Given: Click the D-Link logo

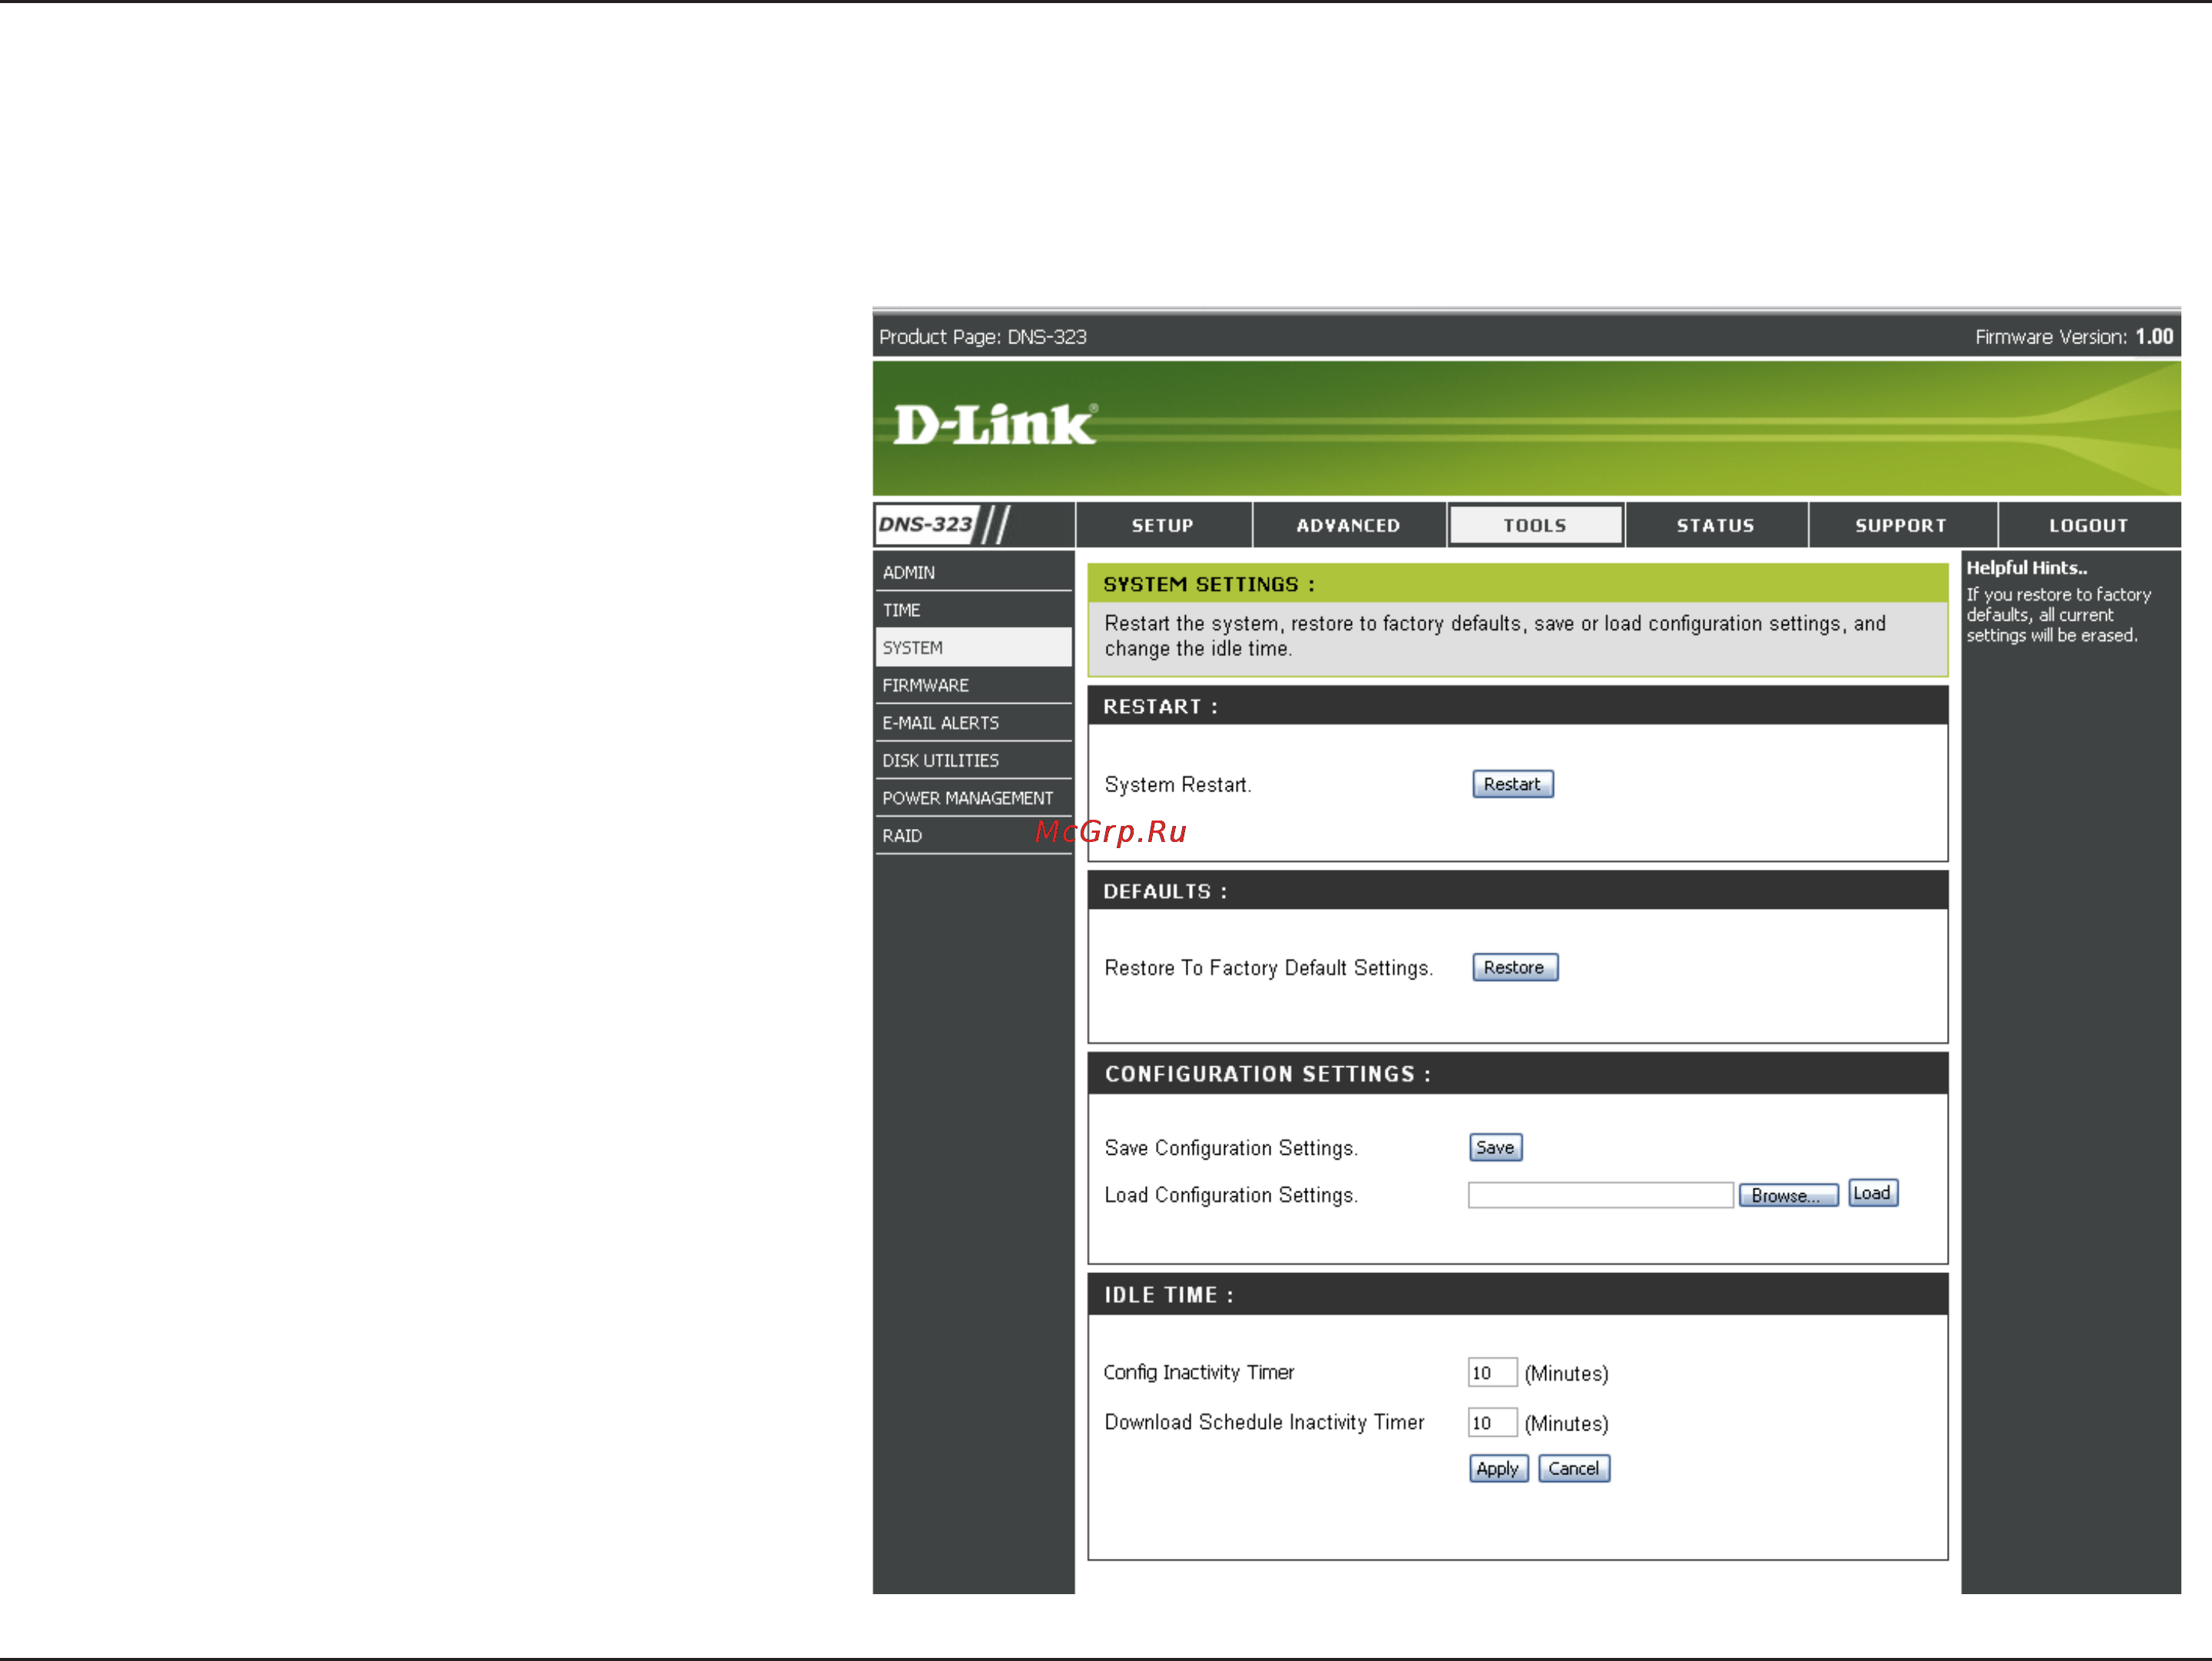Looking at the screenshot, I should point(995,425).
